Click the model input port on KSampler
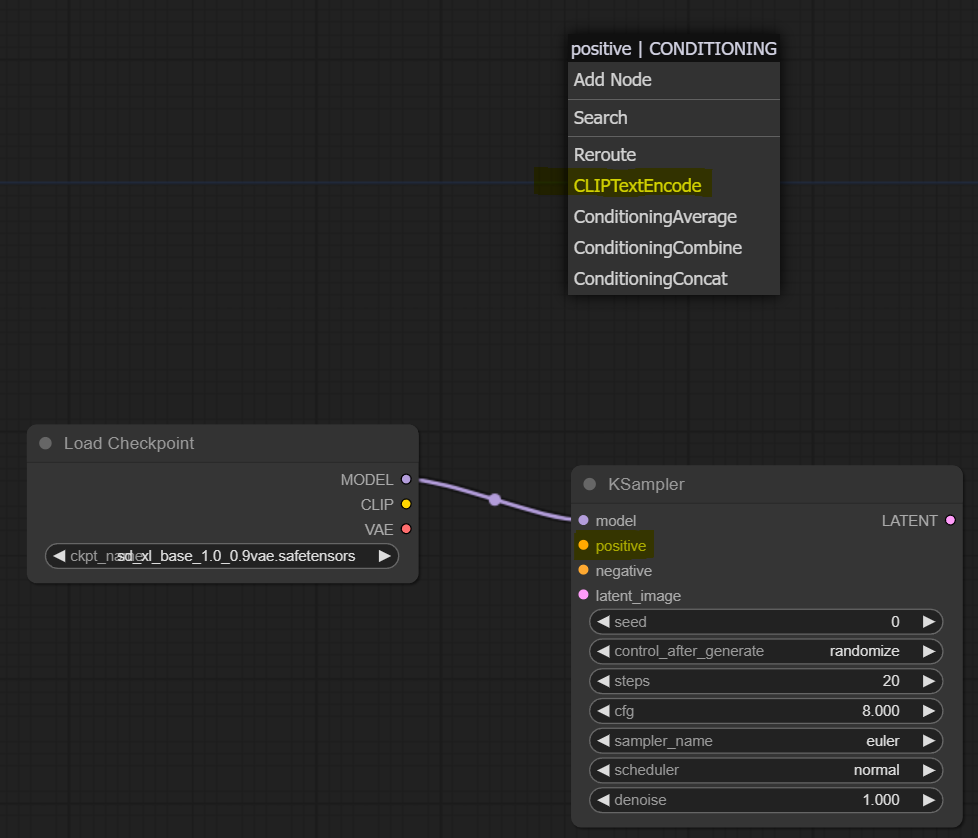Viewport: 978px width, 838px height. click(582, 520)
